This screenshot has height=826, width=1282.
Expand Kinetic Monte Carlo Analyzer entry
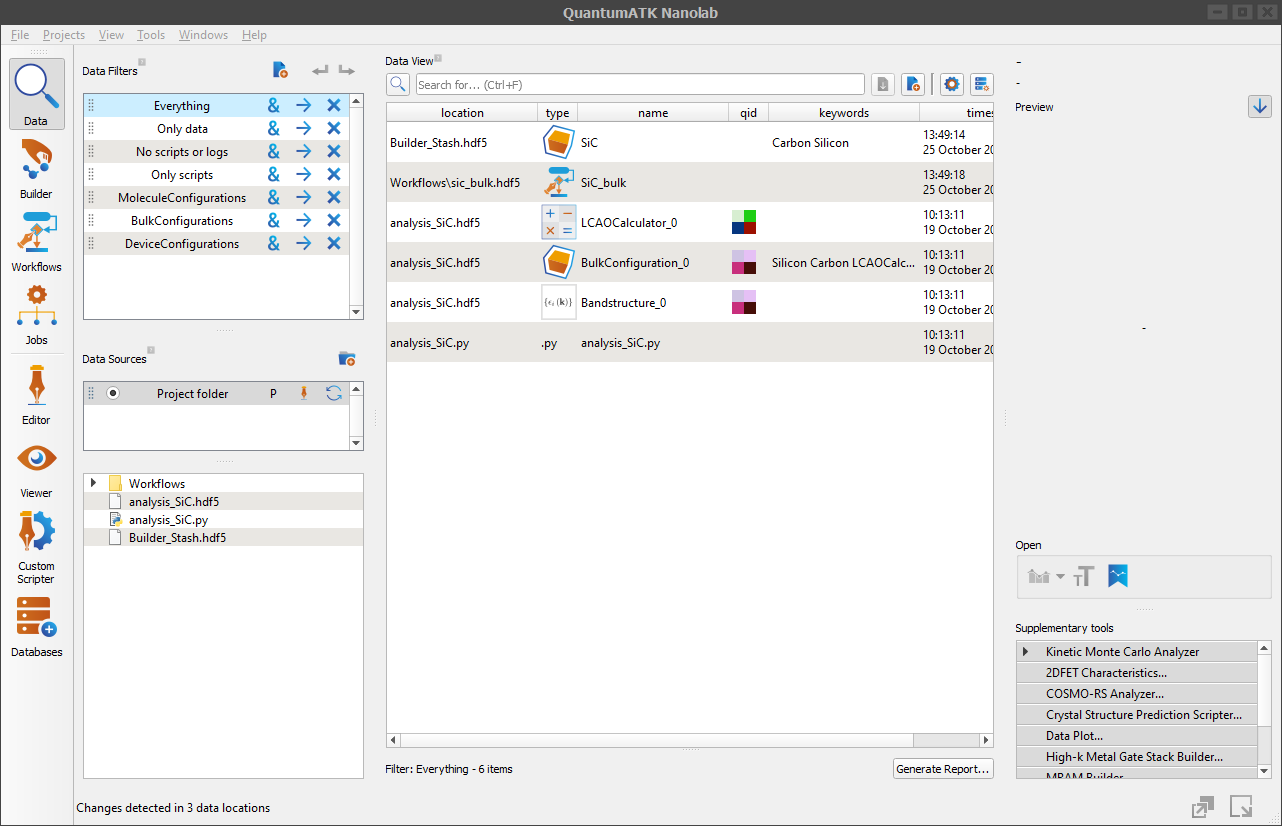(x=1025, y=652)
